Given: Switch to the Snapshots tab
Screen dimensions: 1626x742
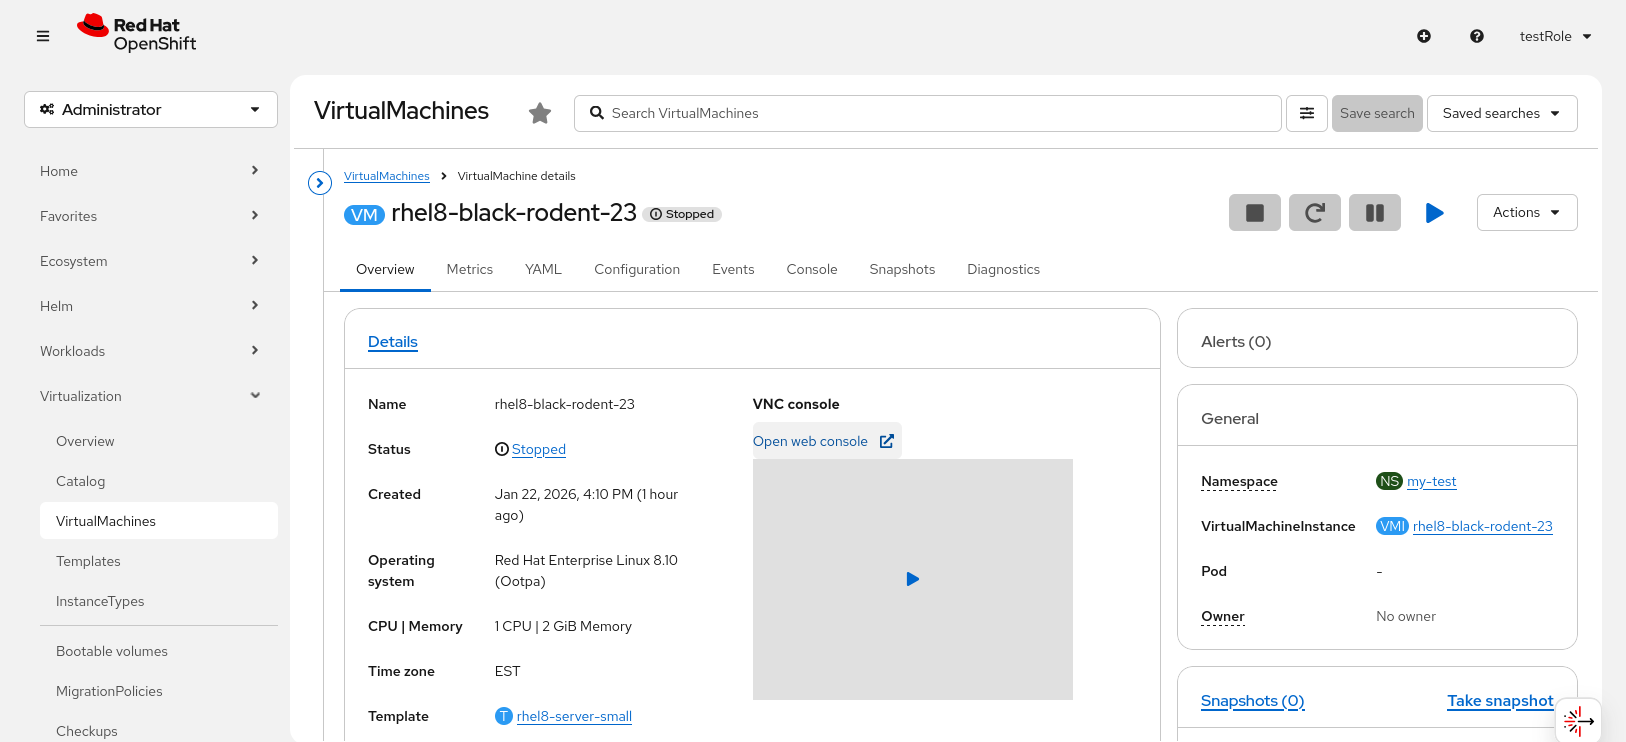Looking at the screenshot, I should click(x=902, y=270).
